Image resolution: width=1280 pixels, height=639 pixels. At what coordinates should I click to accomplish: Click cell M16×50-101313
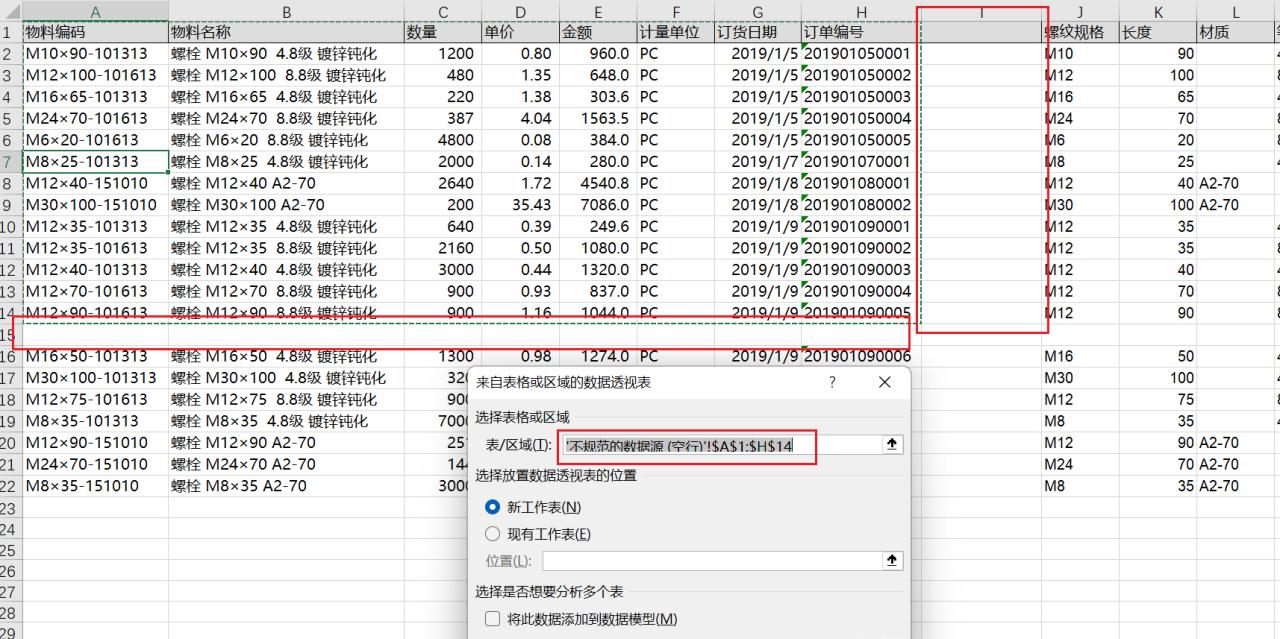tap(95, 356)
